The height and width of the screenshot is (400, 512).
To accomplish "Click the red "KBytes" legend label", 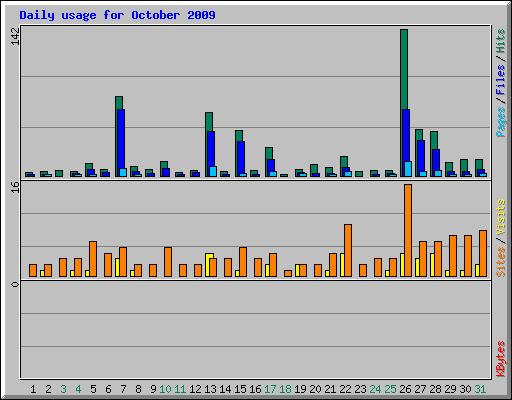I will [500, 359].
